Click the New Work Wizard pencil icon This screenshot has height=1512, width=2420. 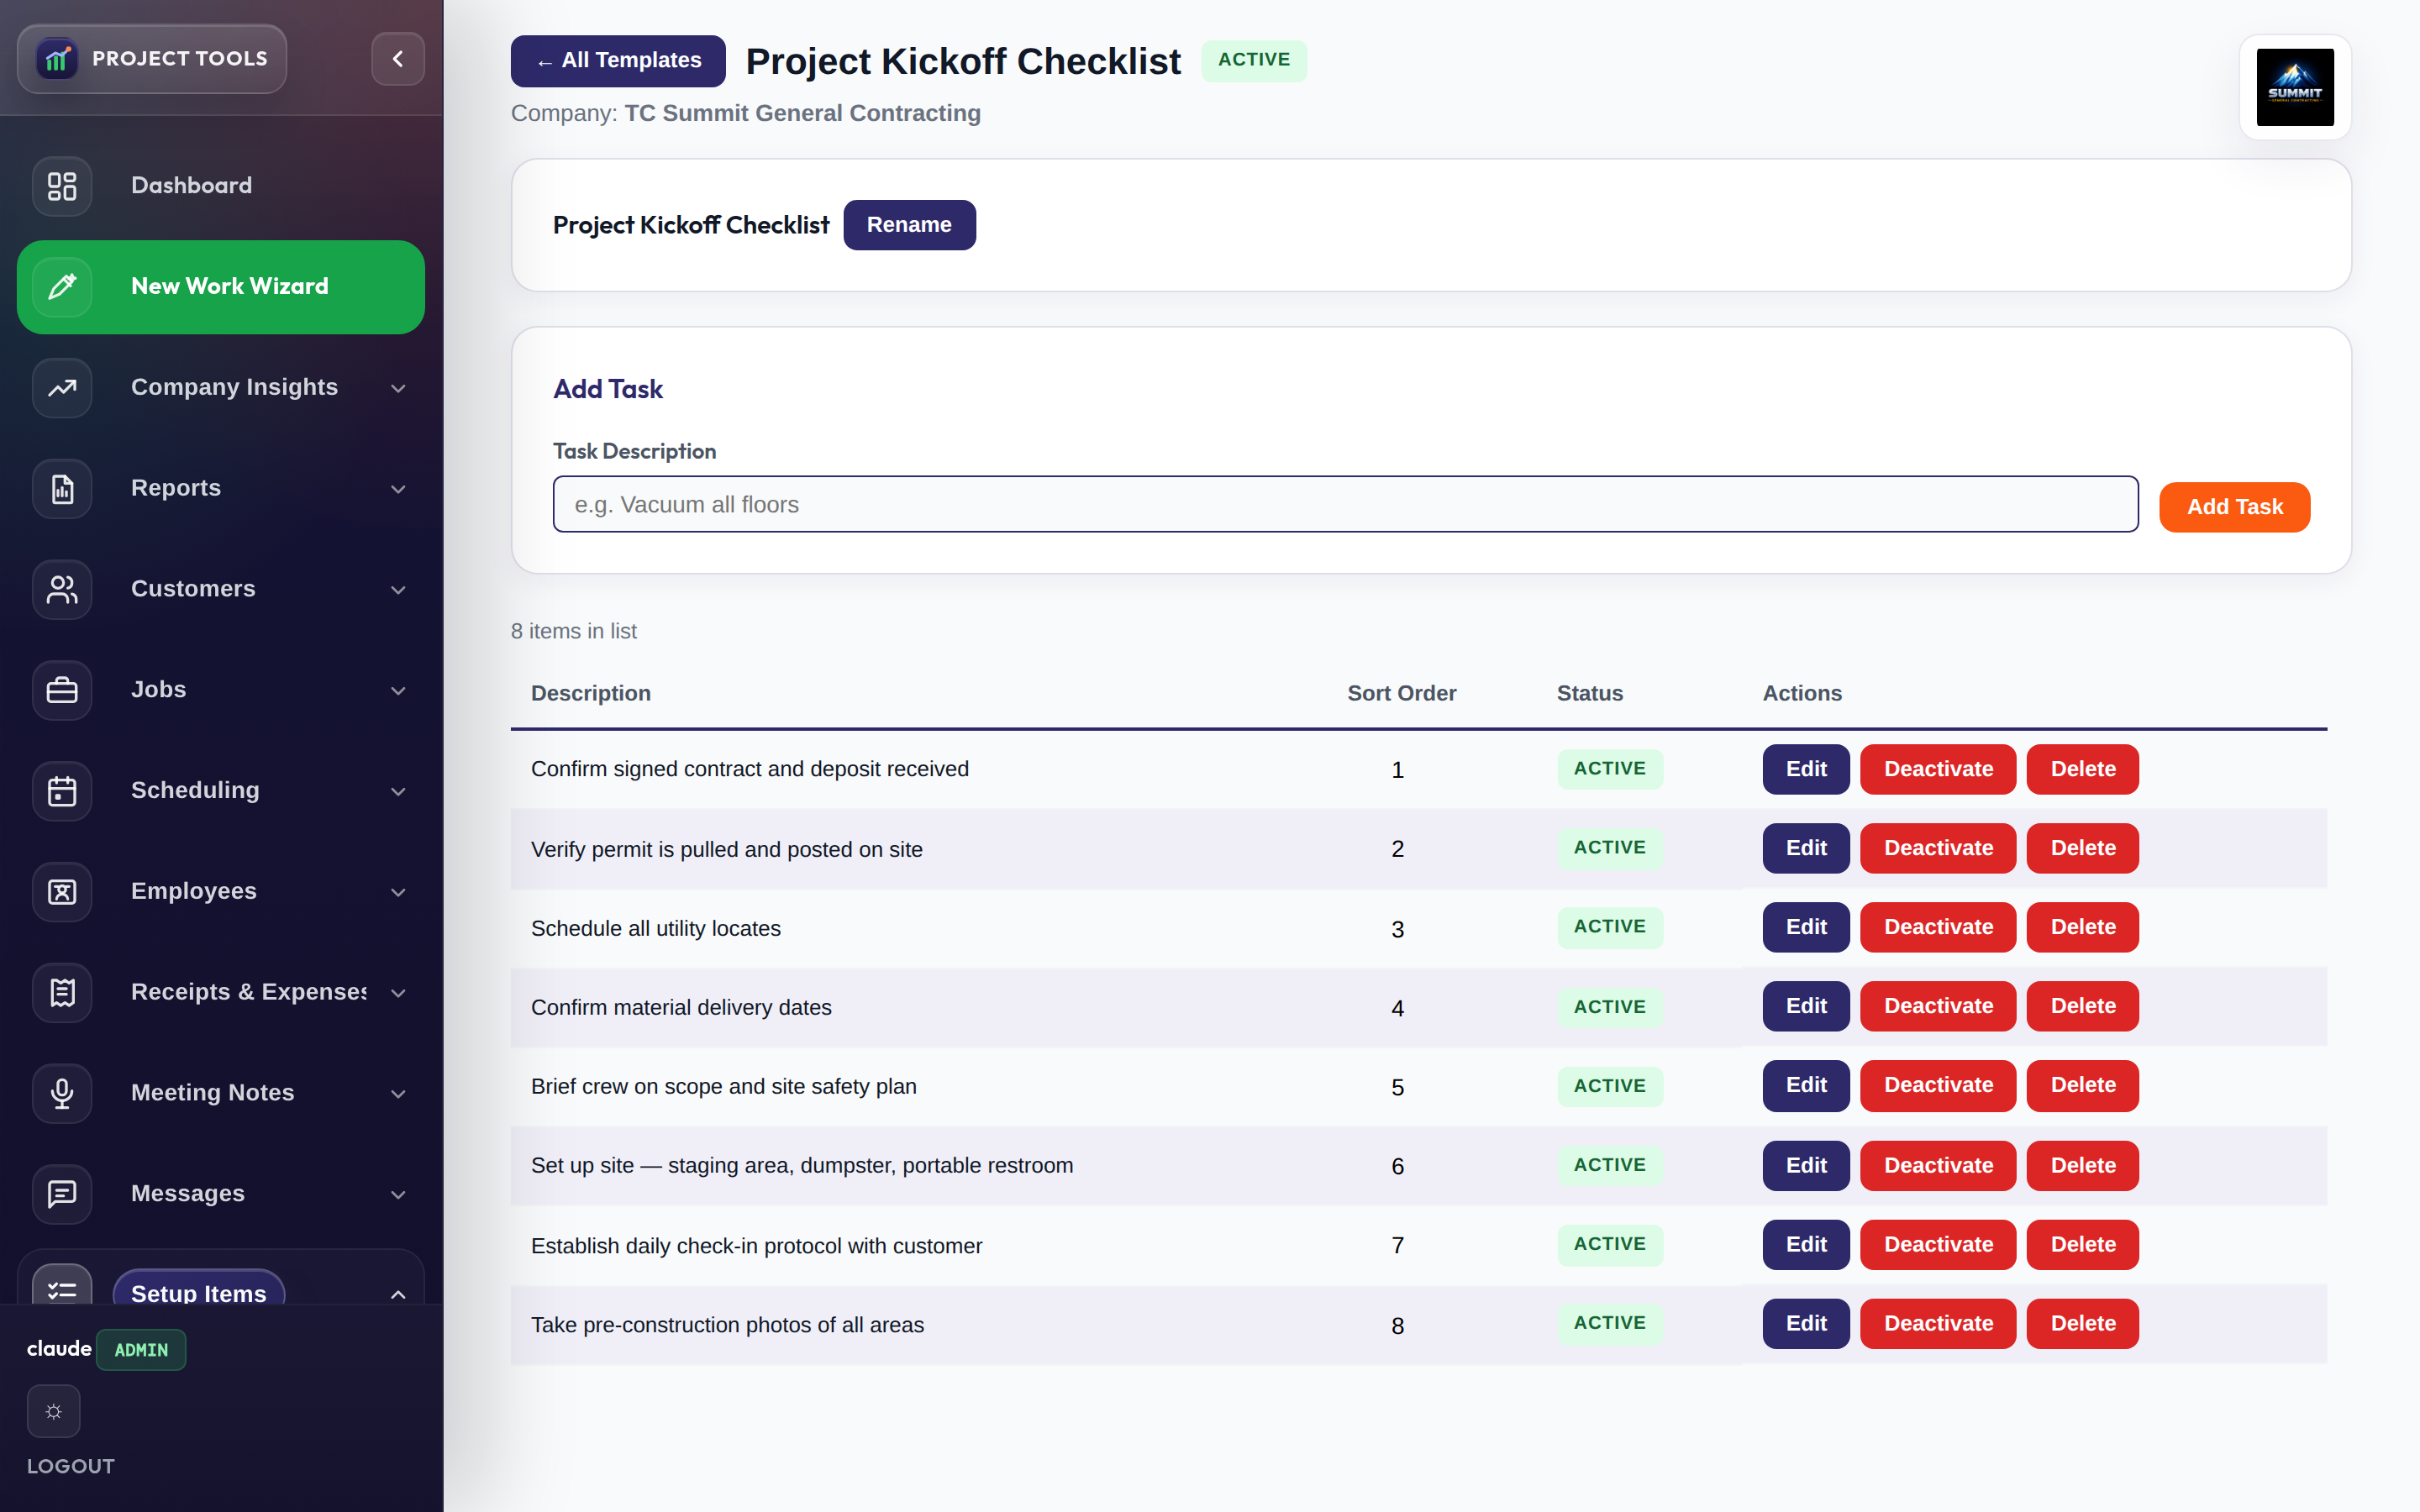[x=62, y=287]
